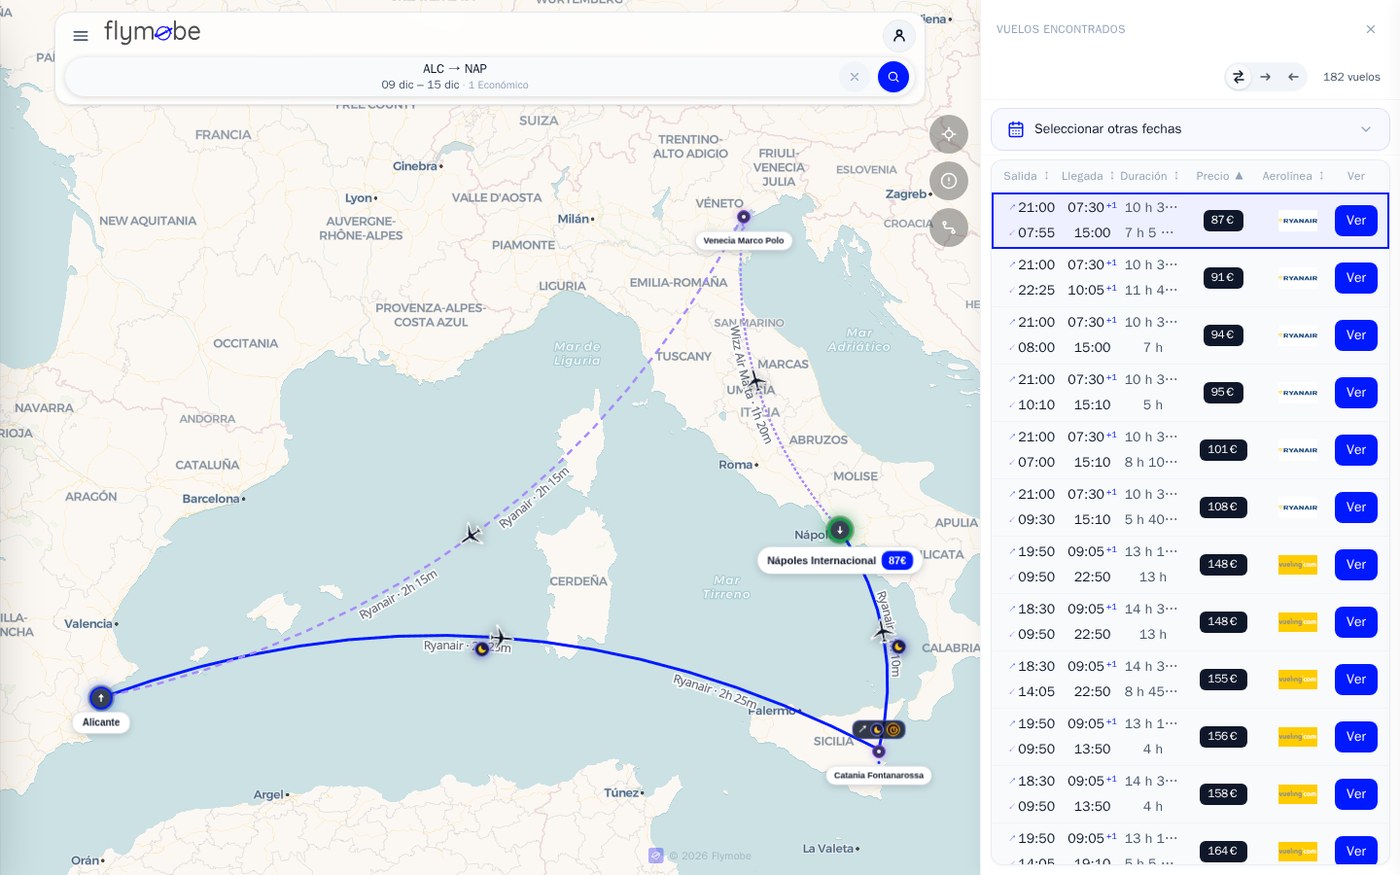The height and width of the screenshot is (875, 1400).
Task: Click the Ryanair logo in the 95 € row
Action: point(1298,393)
